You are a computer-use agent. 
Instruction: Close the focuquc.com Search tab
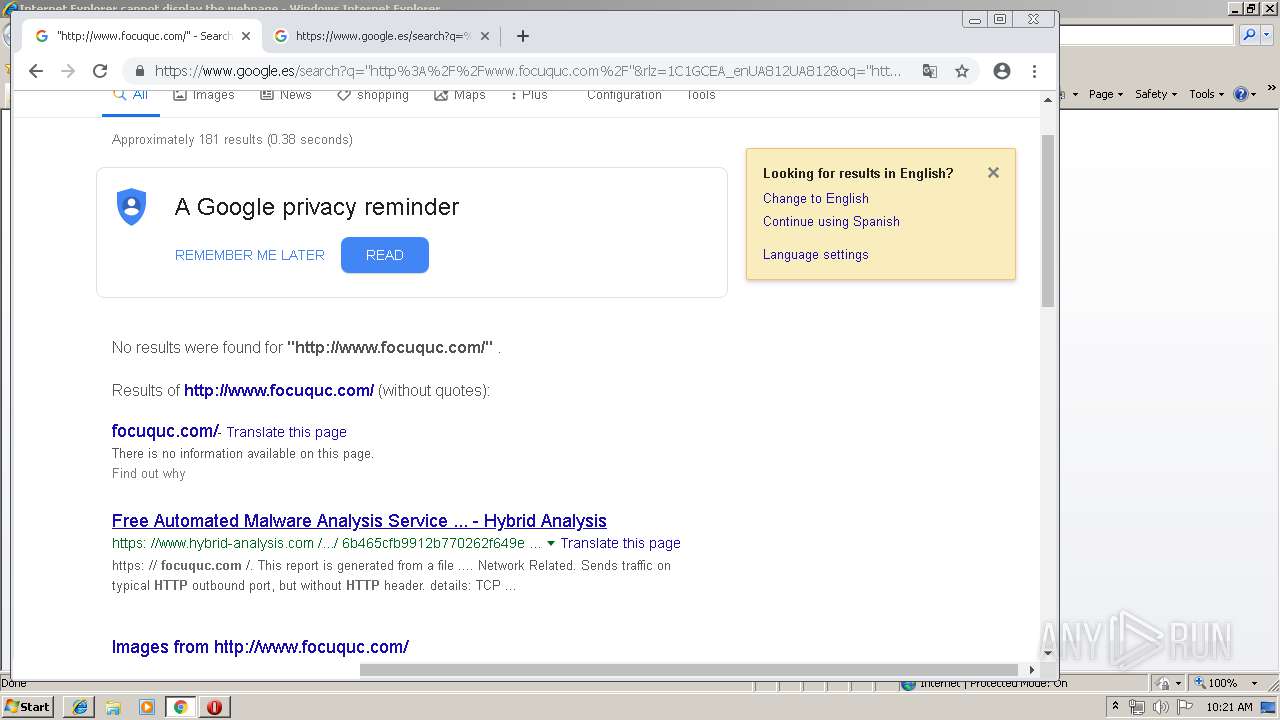[246, 36]
